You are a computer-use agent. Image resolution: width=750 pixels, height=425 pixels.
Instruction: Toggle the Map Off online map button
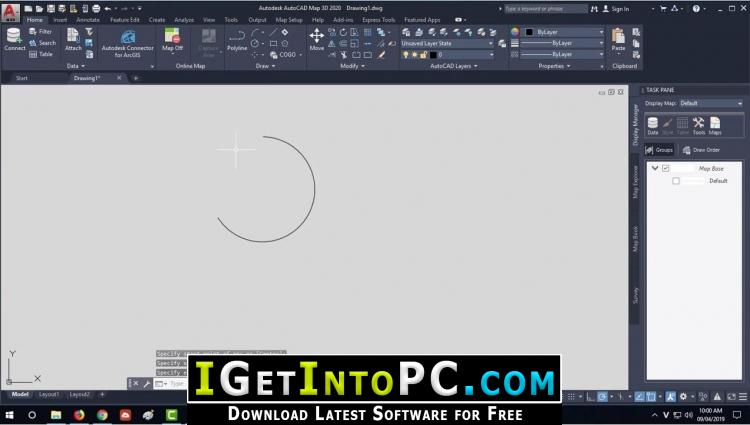(172, 39)
